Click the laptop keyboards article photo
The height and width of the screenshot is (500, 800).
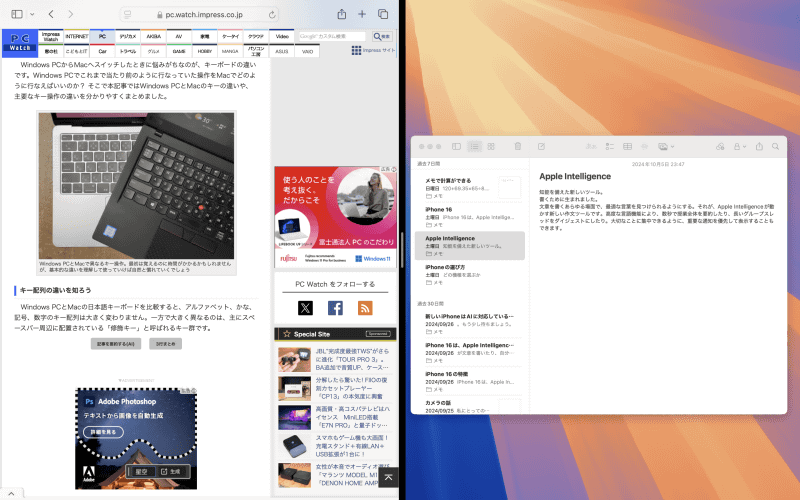136,186
